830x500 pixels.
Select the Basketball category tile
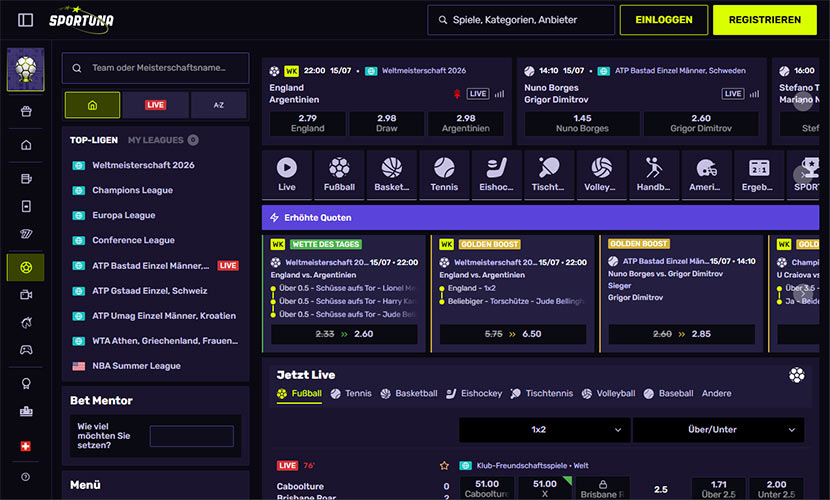tap(392, 175)
